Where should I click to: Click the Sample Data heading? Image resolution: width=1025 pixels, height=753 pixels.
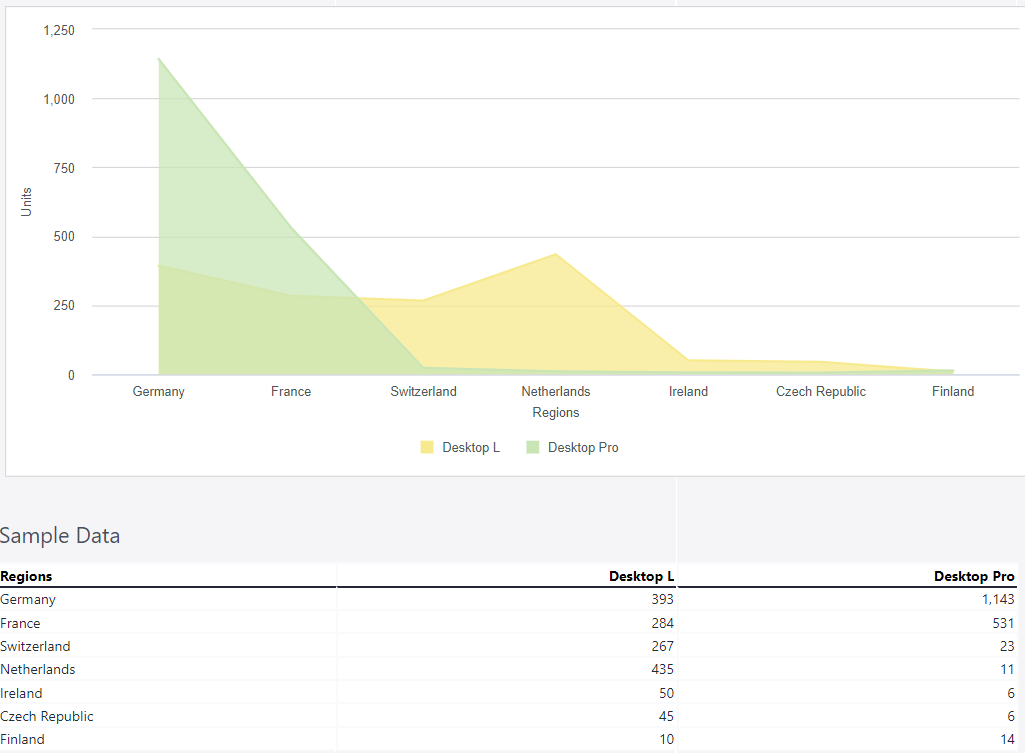(60, 536)
